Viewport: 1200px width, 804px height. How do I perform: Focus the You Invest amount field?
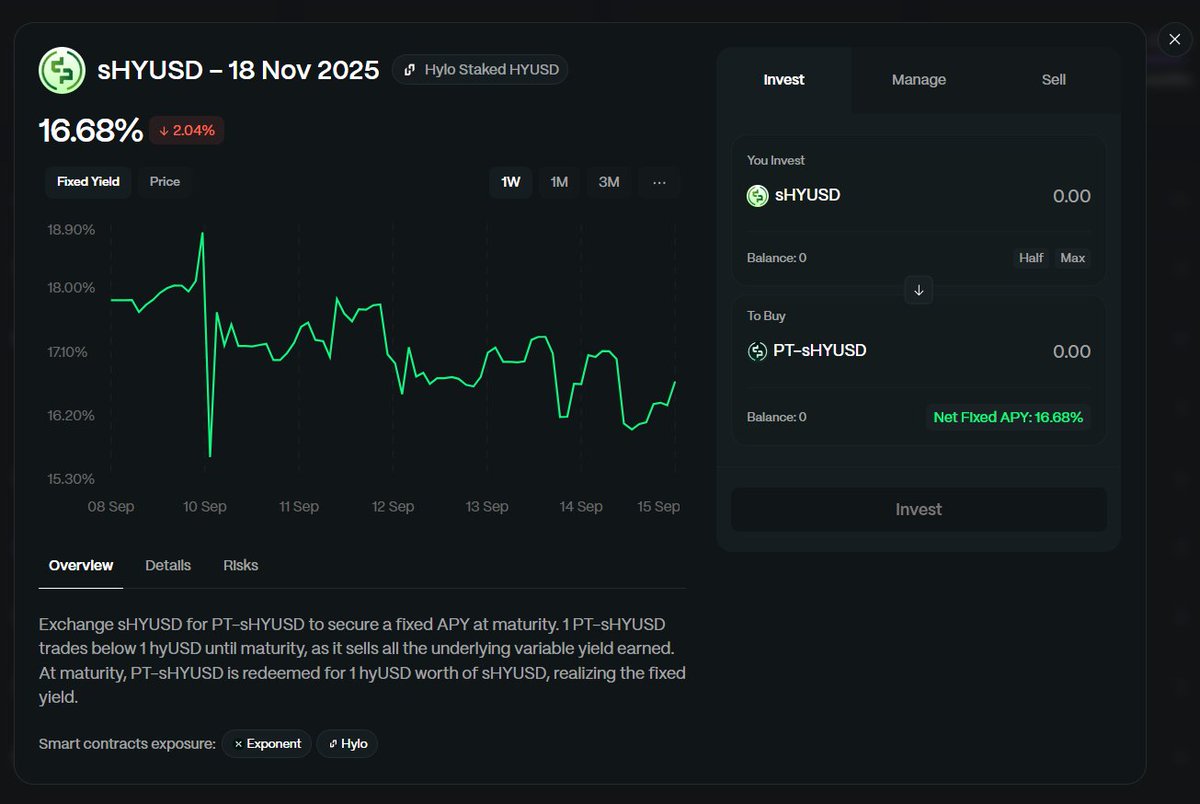1071,197
